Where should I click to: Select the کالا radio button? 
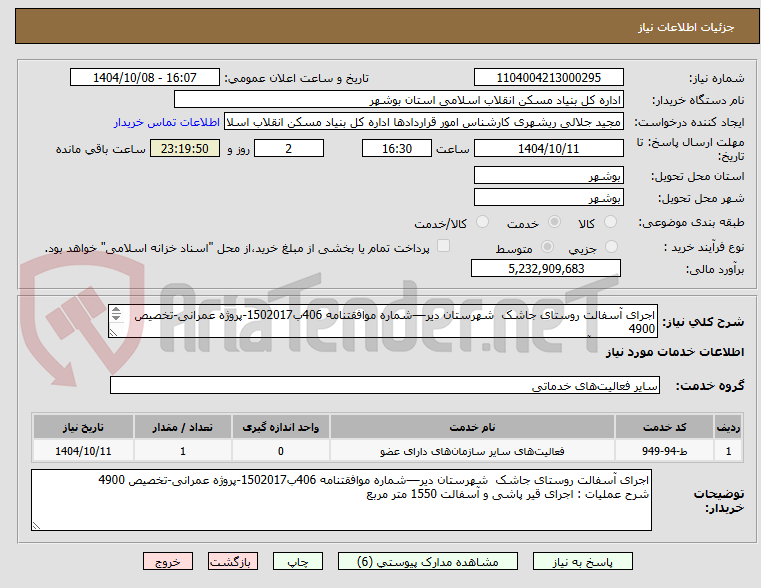(610, 222)
